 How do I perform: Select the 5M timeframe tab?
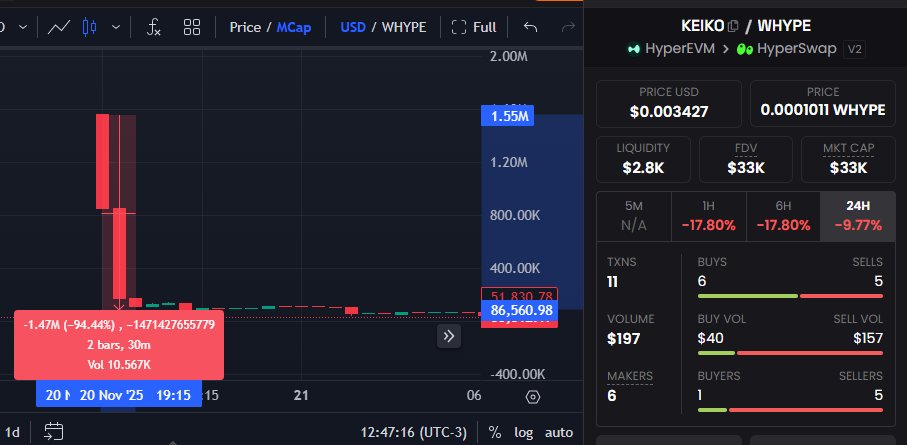(x=634, y=215)
